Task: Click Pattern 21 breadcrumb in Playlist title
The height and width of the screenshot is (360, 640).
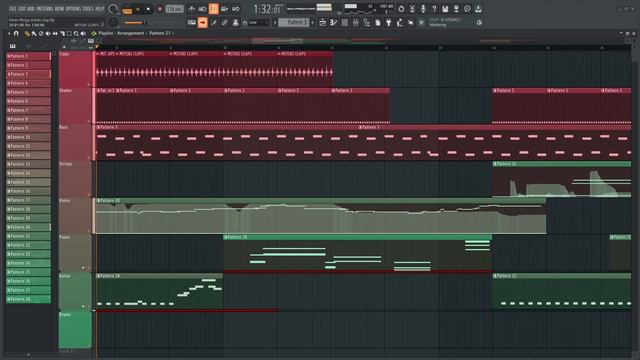Action: [160, 33]
